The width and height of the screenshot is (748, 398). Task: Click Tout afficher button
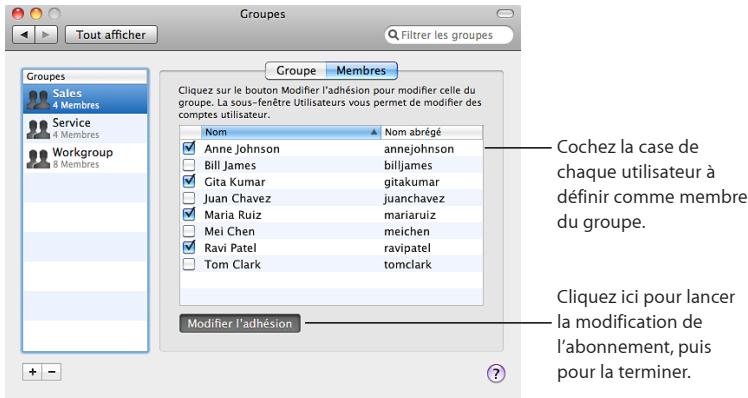tap(111, 35)
